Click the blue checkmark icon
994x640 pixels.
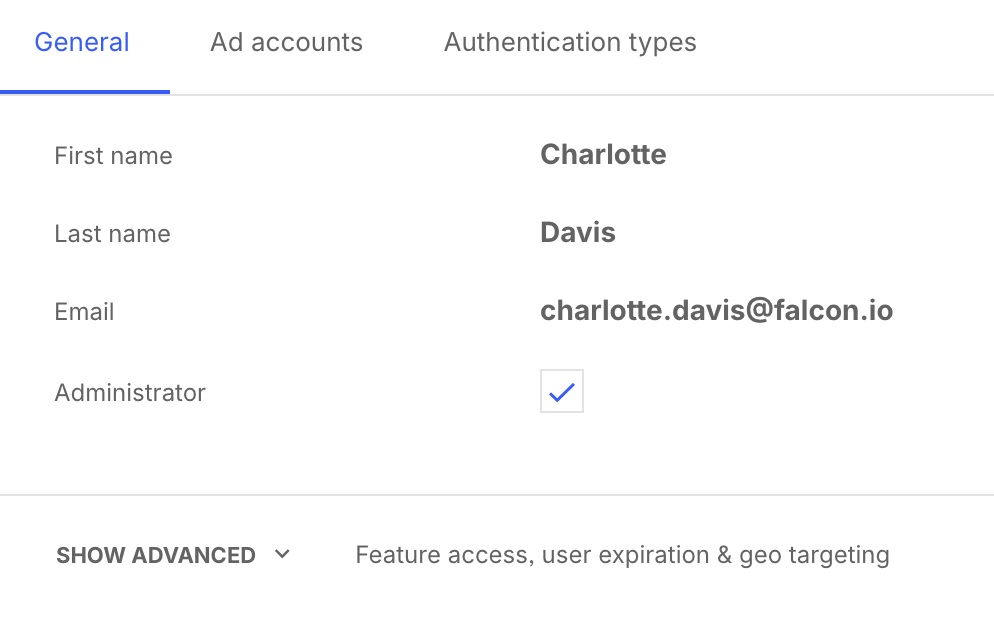[562, 392]
